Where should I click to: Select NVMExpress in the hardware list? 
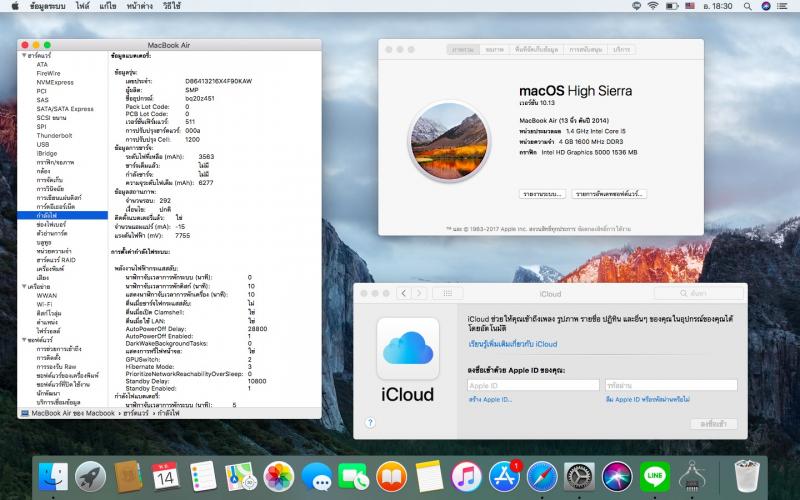pos(55,82)
